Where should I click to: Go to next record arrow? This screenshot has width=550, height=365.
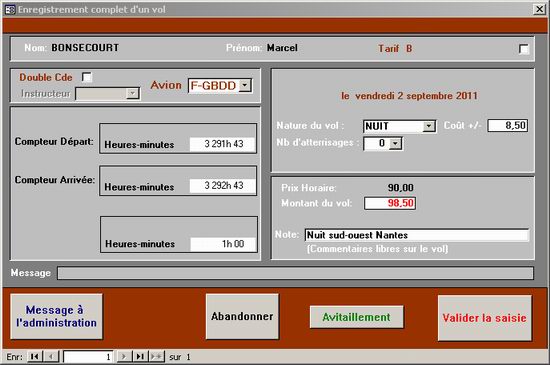[x=124, y=357]
